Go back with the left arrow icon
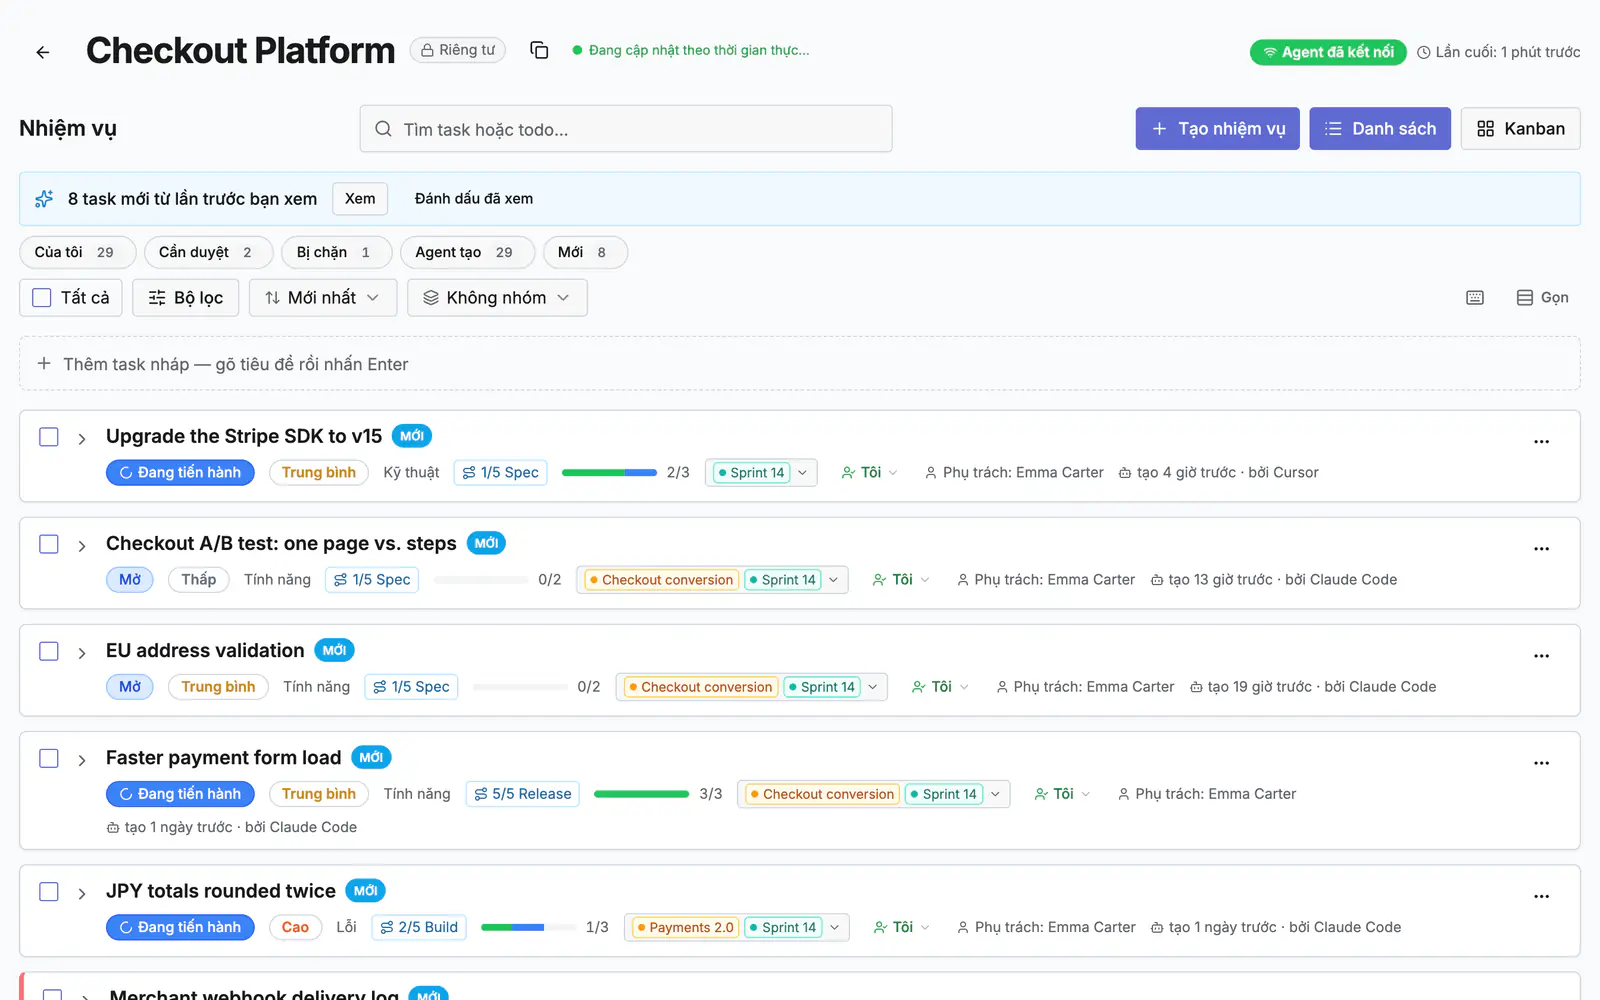Screen dimensions: 1600x1000 tap(42, 52)
